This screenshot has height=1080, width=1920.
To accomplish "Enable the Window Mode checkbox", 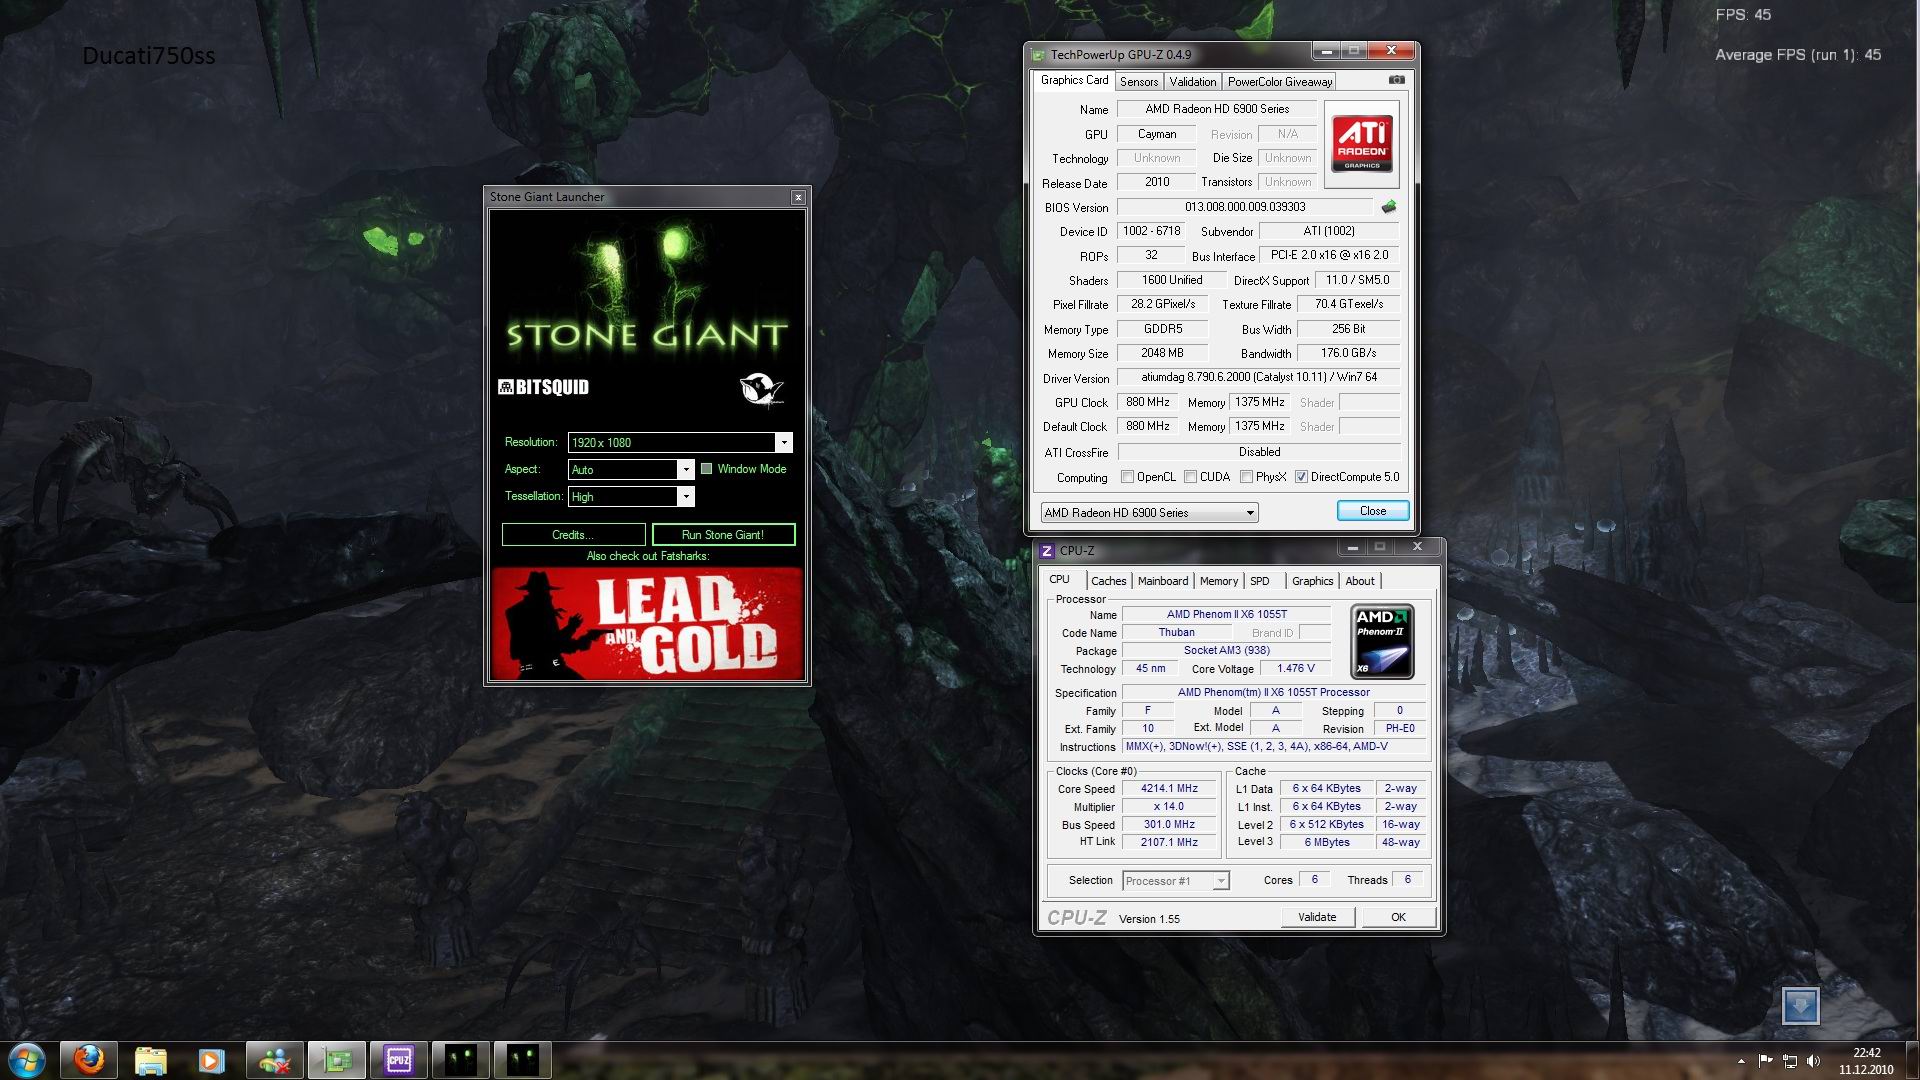I will click(706, 469).
